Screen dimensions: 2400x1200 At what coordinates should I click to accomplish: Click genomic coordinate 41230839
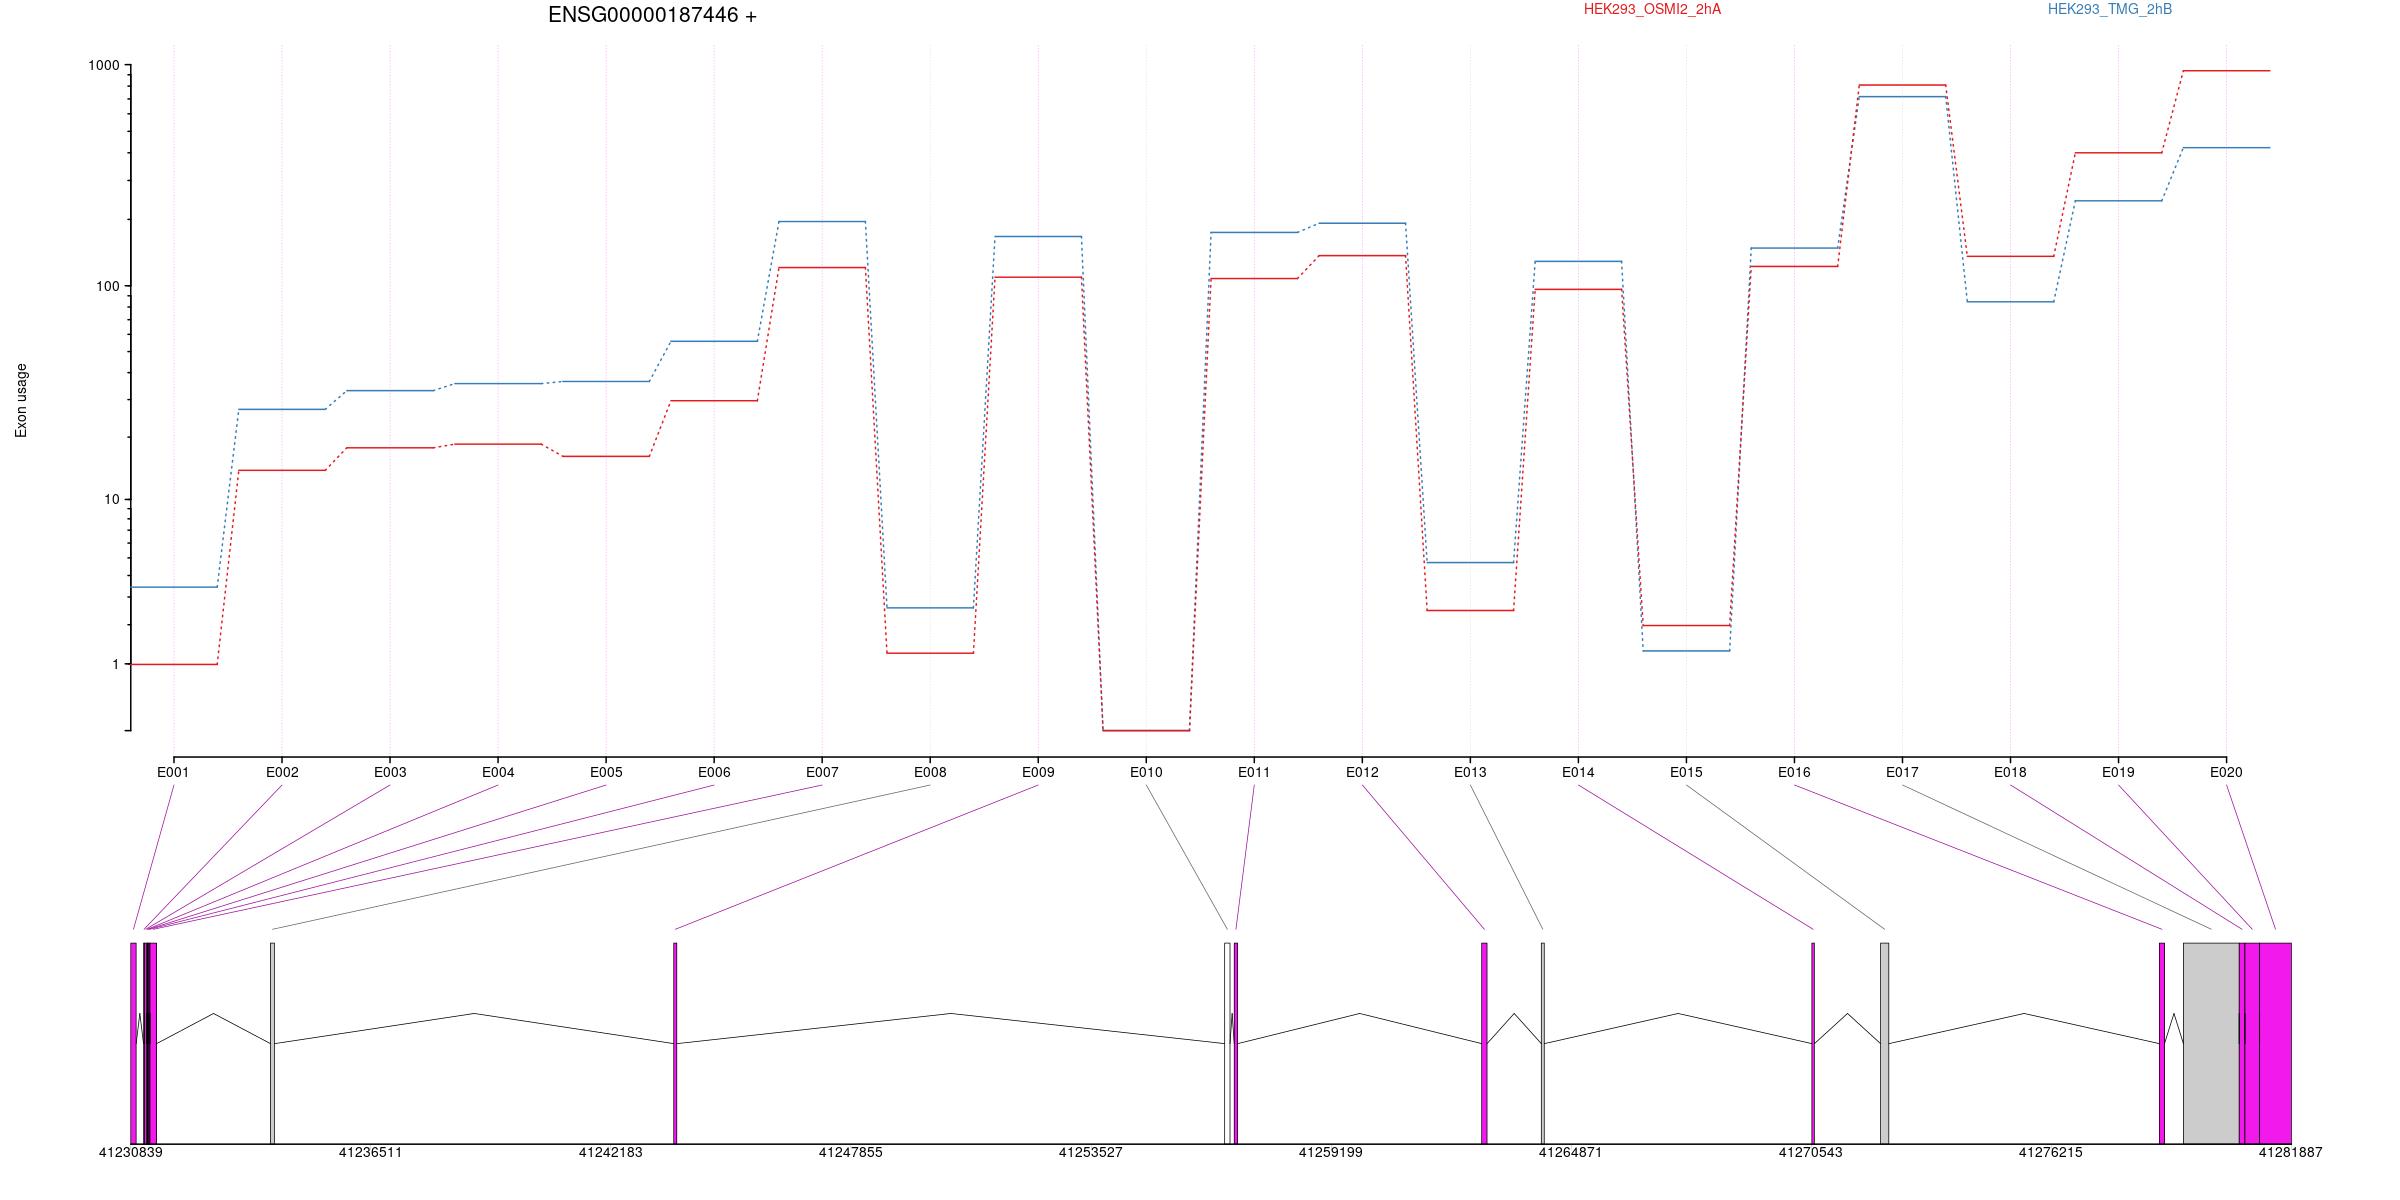(x=130, y=1153)
